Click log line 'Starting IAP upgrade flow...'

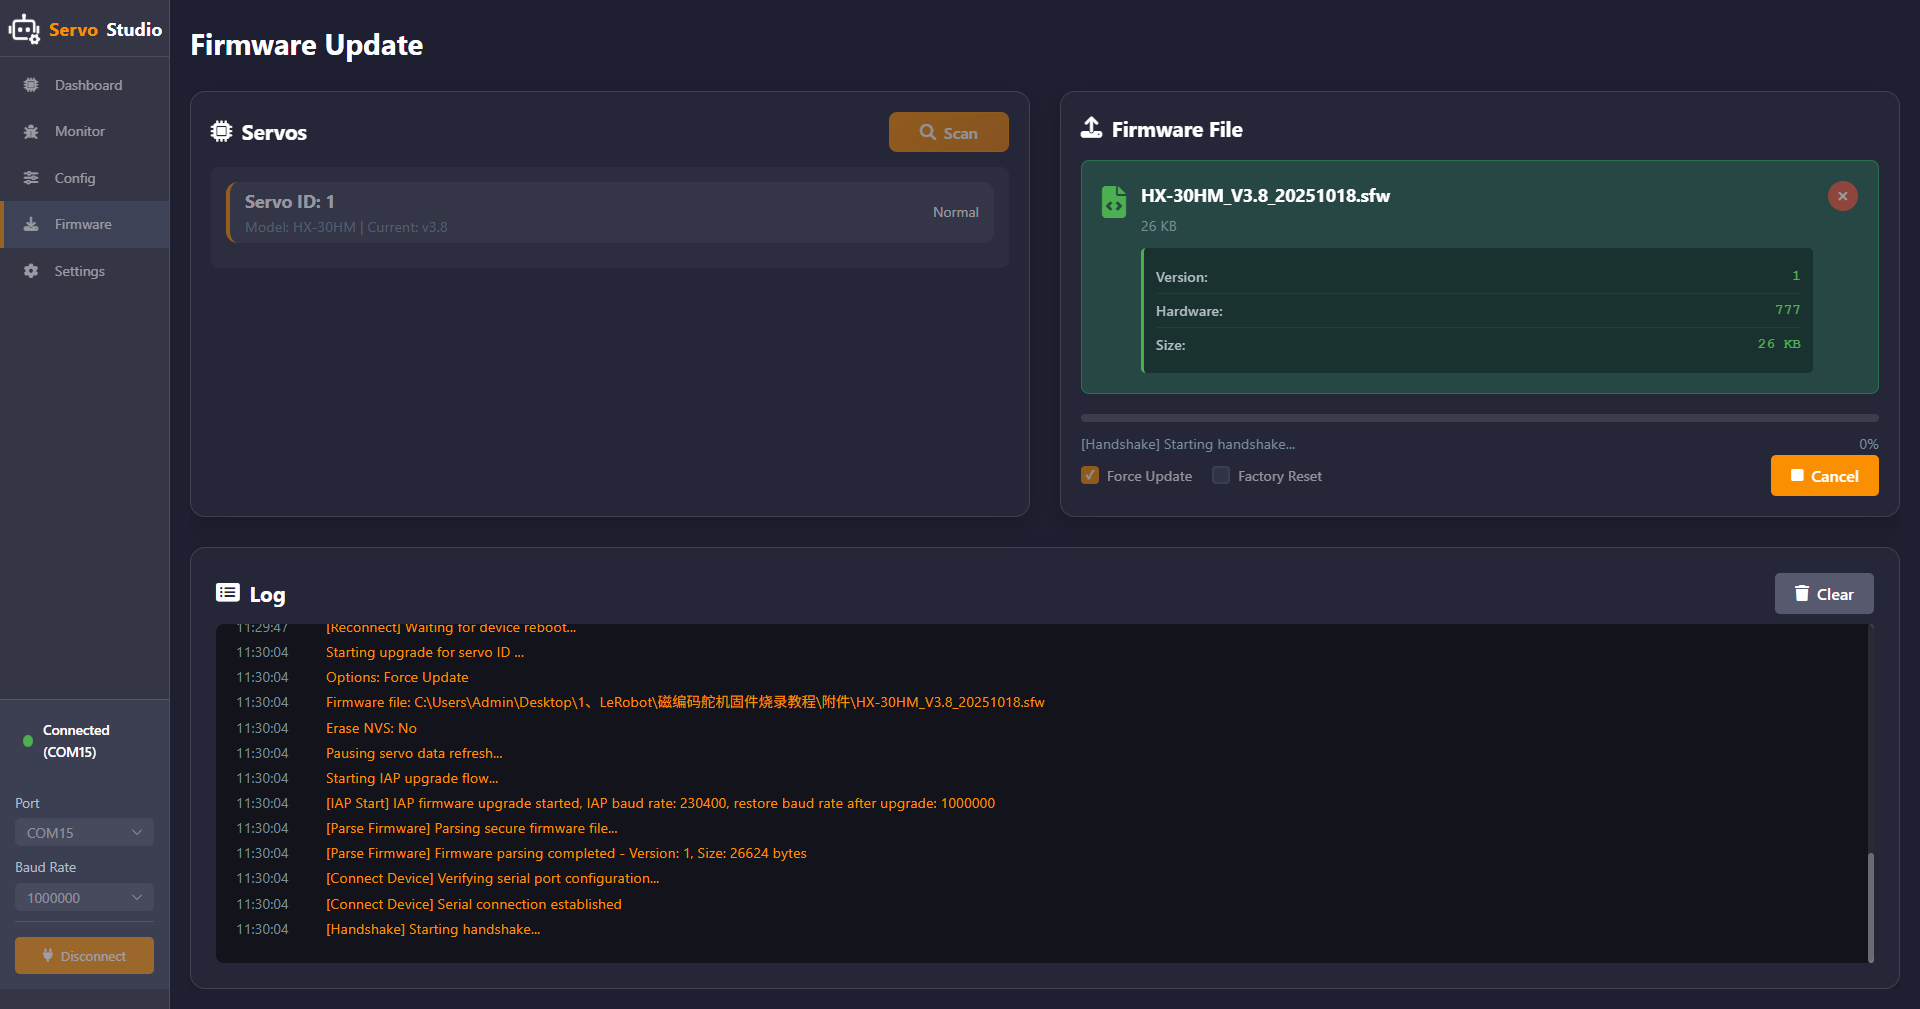(x=412, y=778)
